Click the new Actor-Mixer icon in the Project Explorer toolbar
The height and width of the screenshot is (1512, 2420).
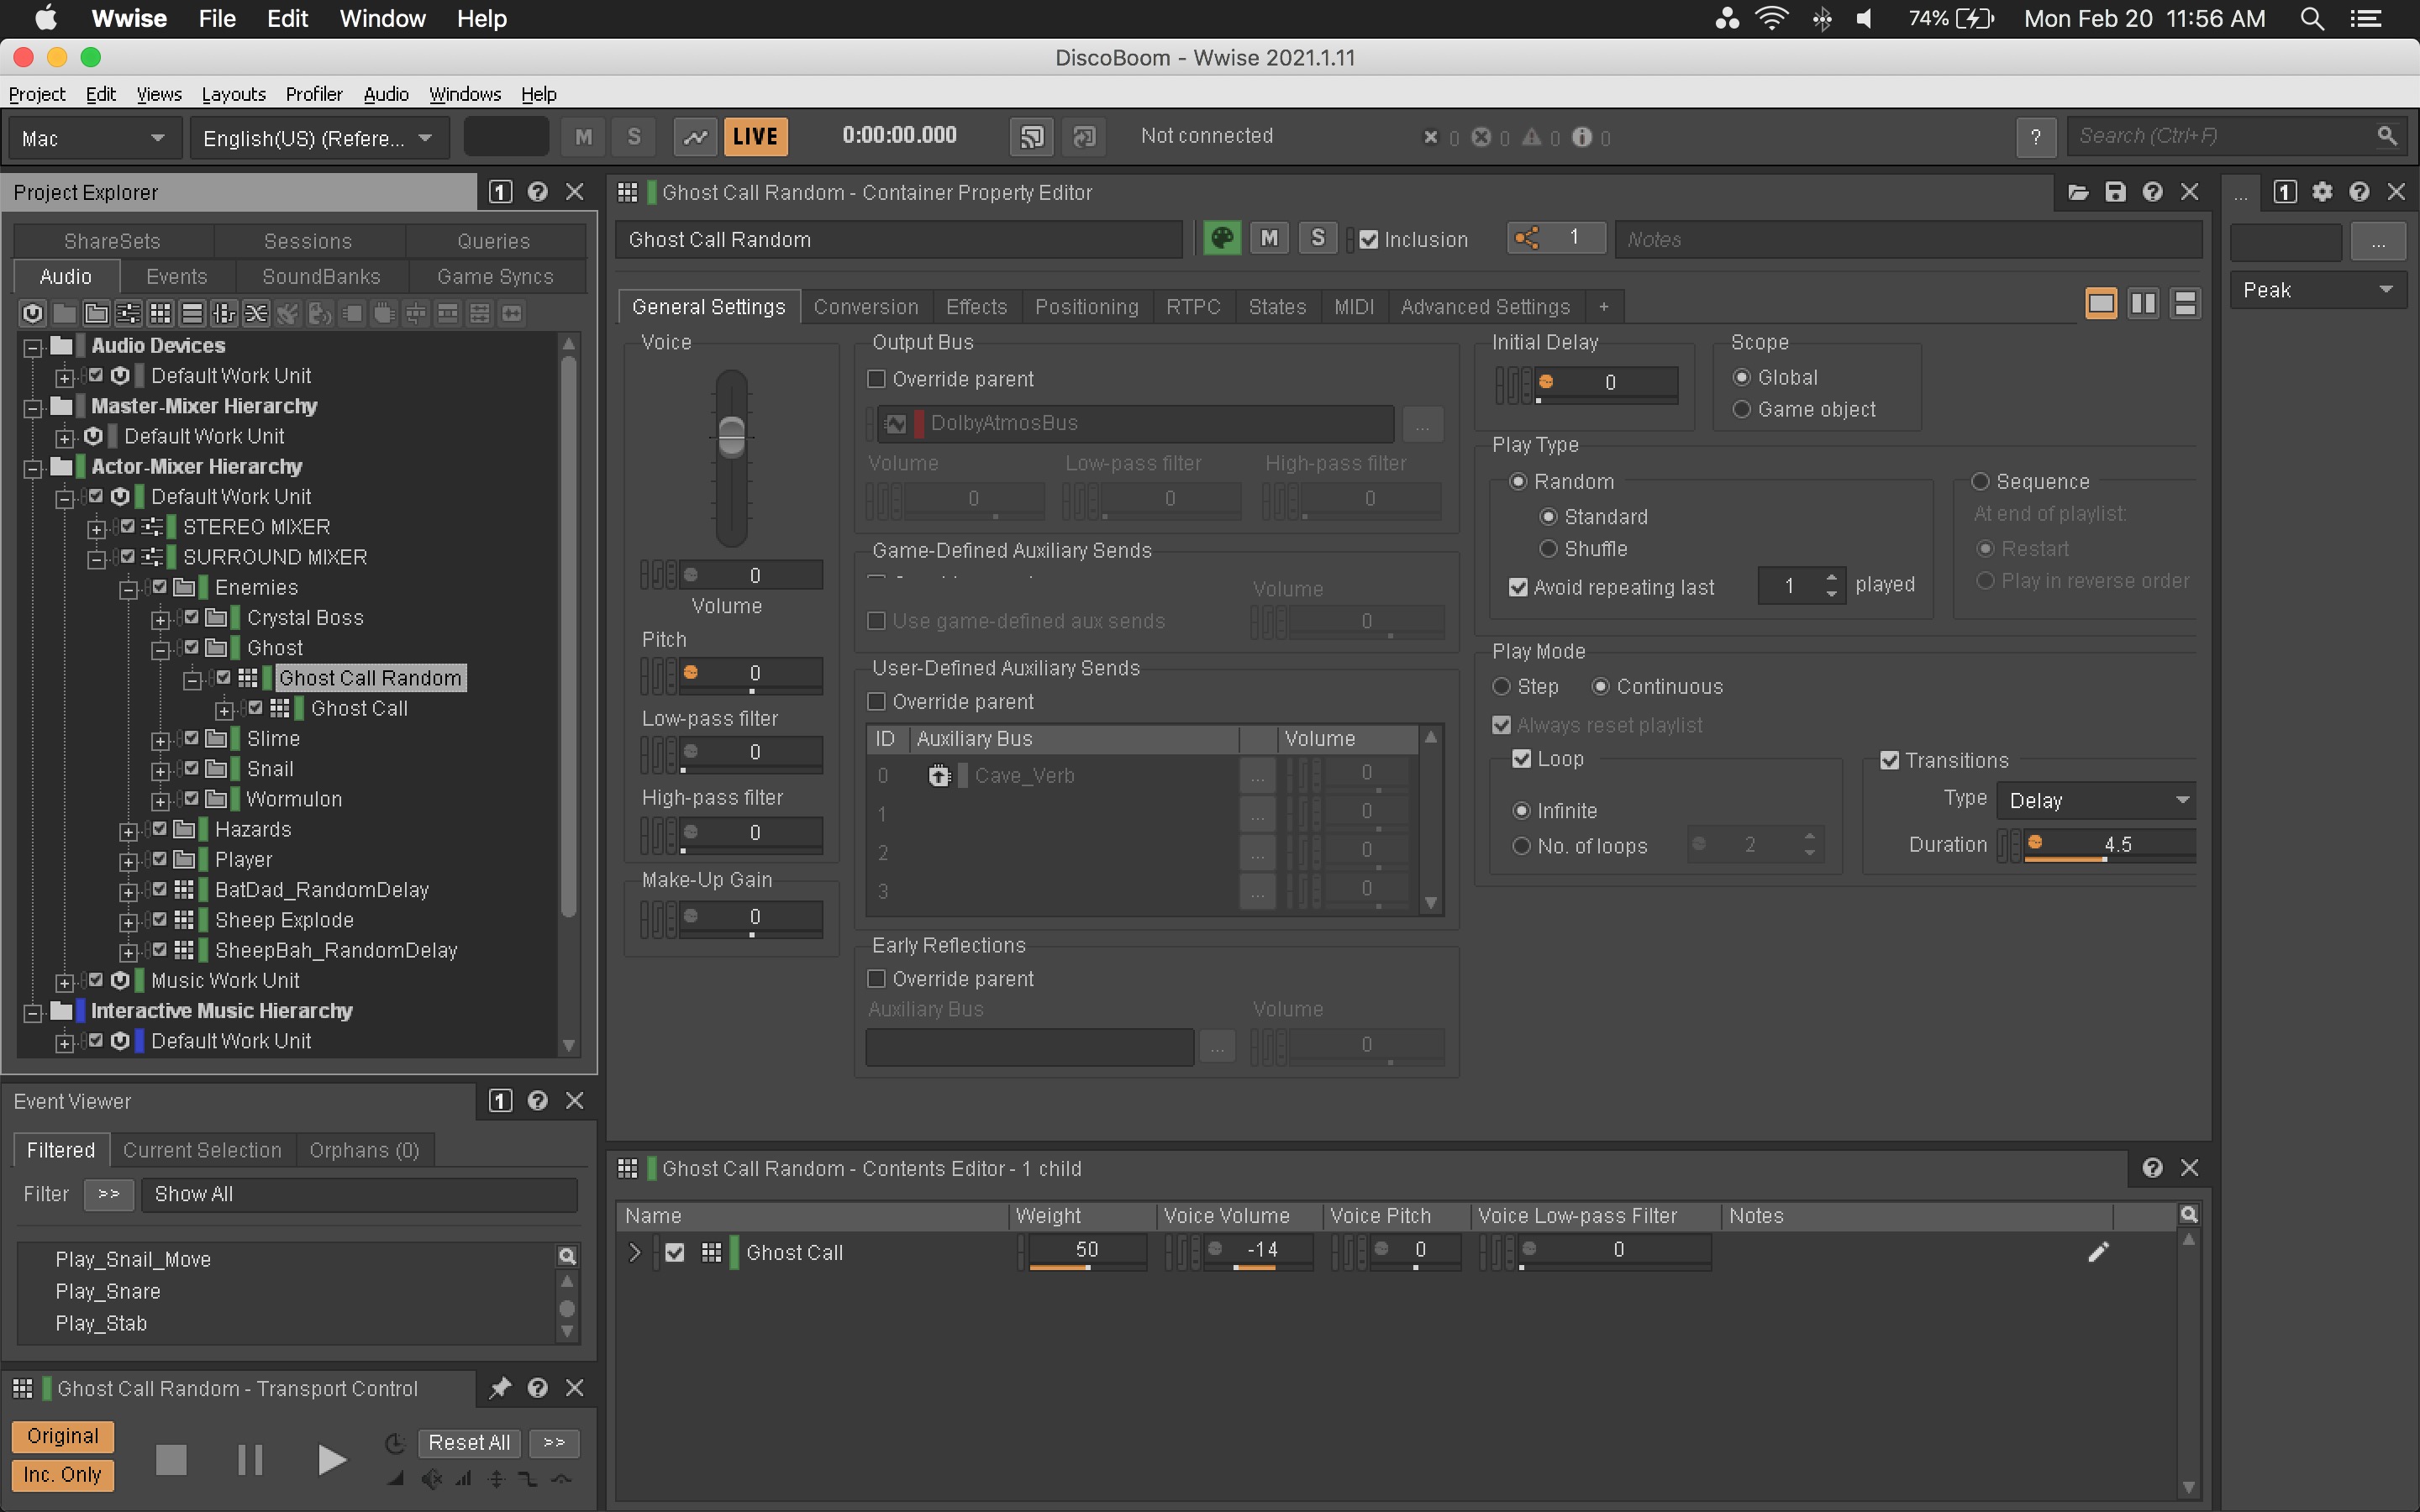point(128,314)
